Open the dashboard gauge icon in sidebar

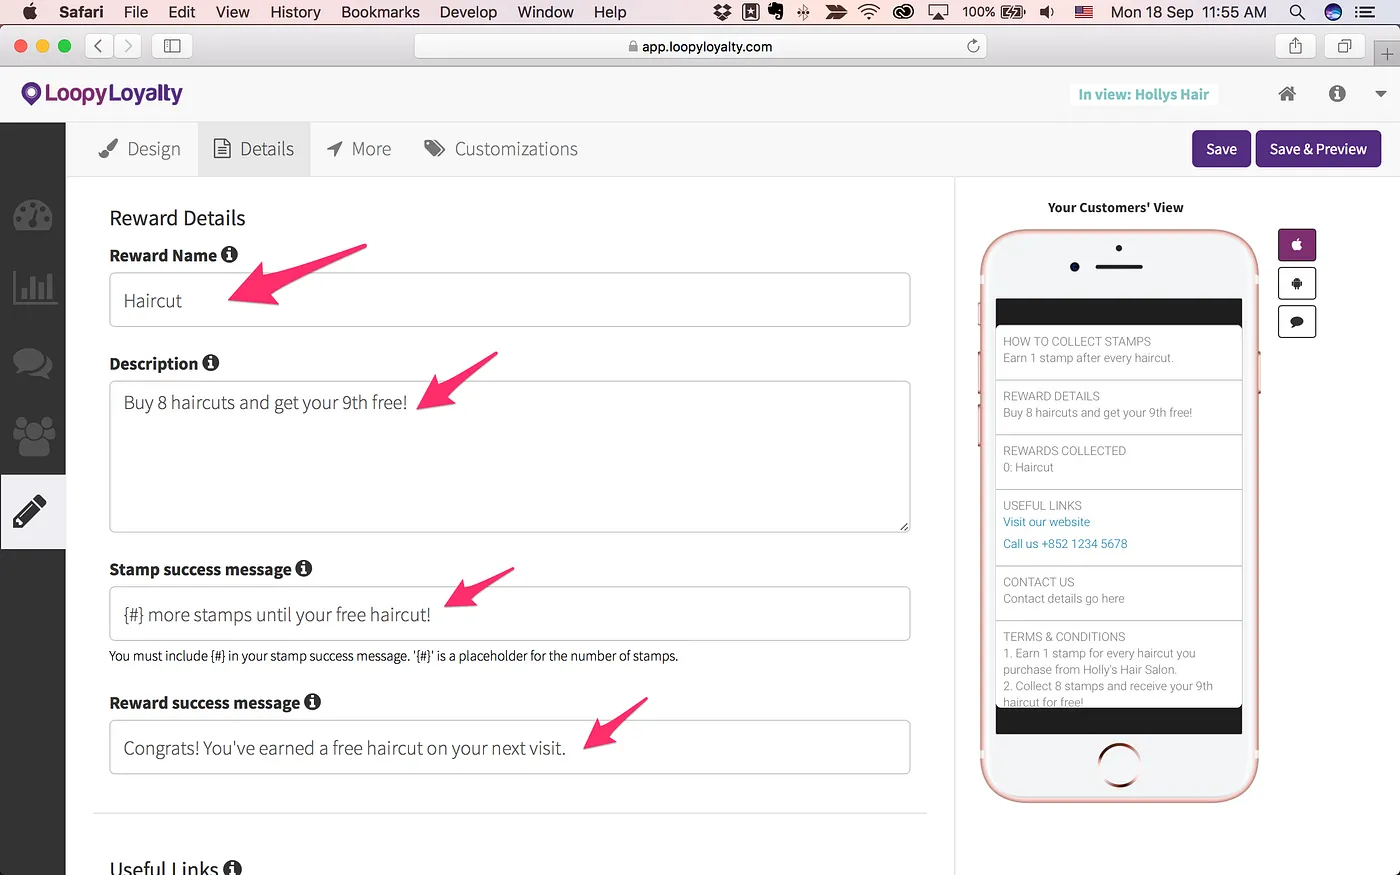(x=32, y=215)
